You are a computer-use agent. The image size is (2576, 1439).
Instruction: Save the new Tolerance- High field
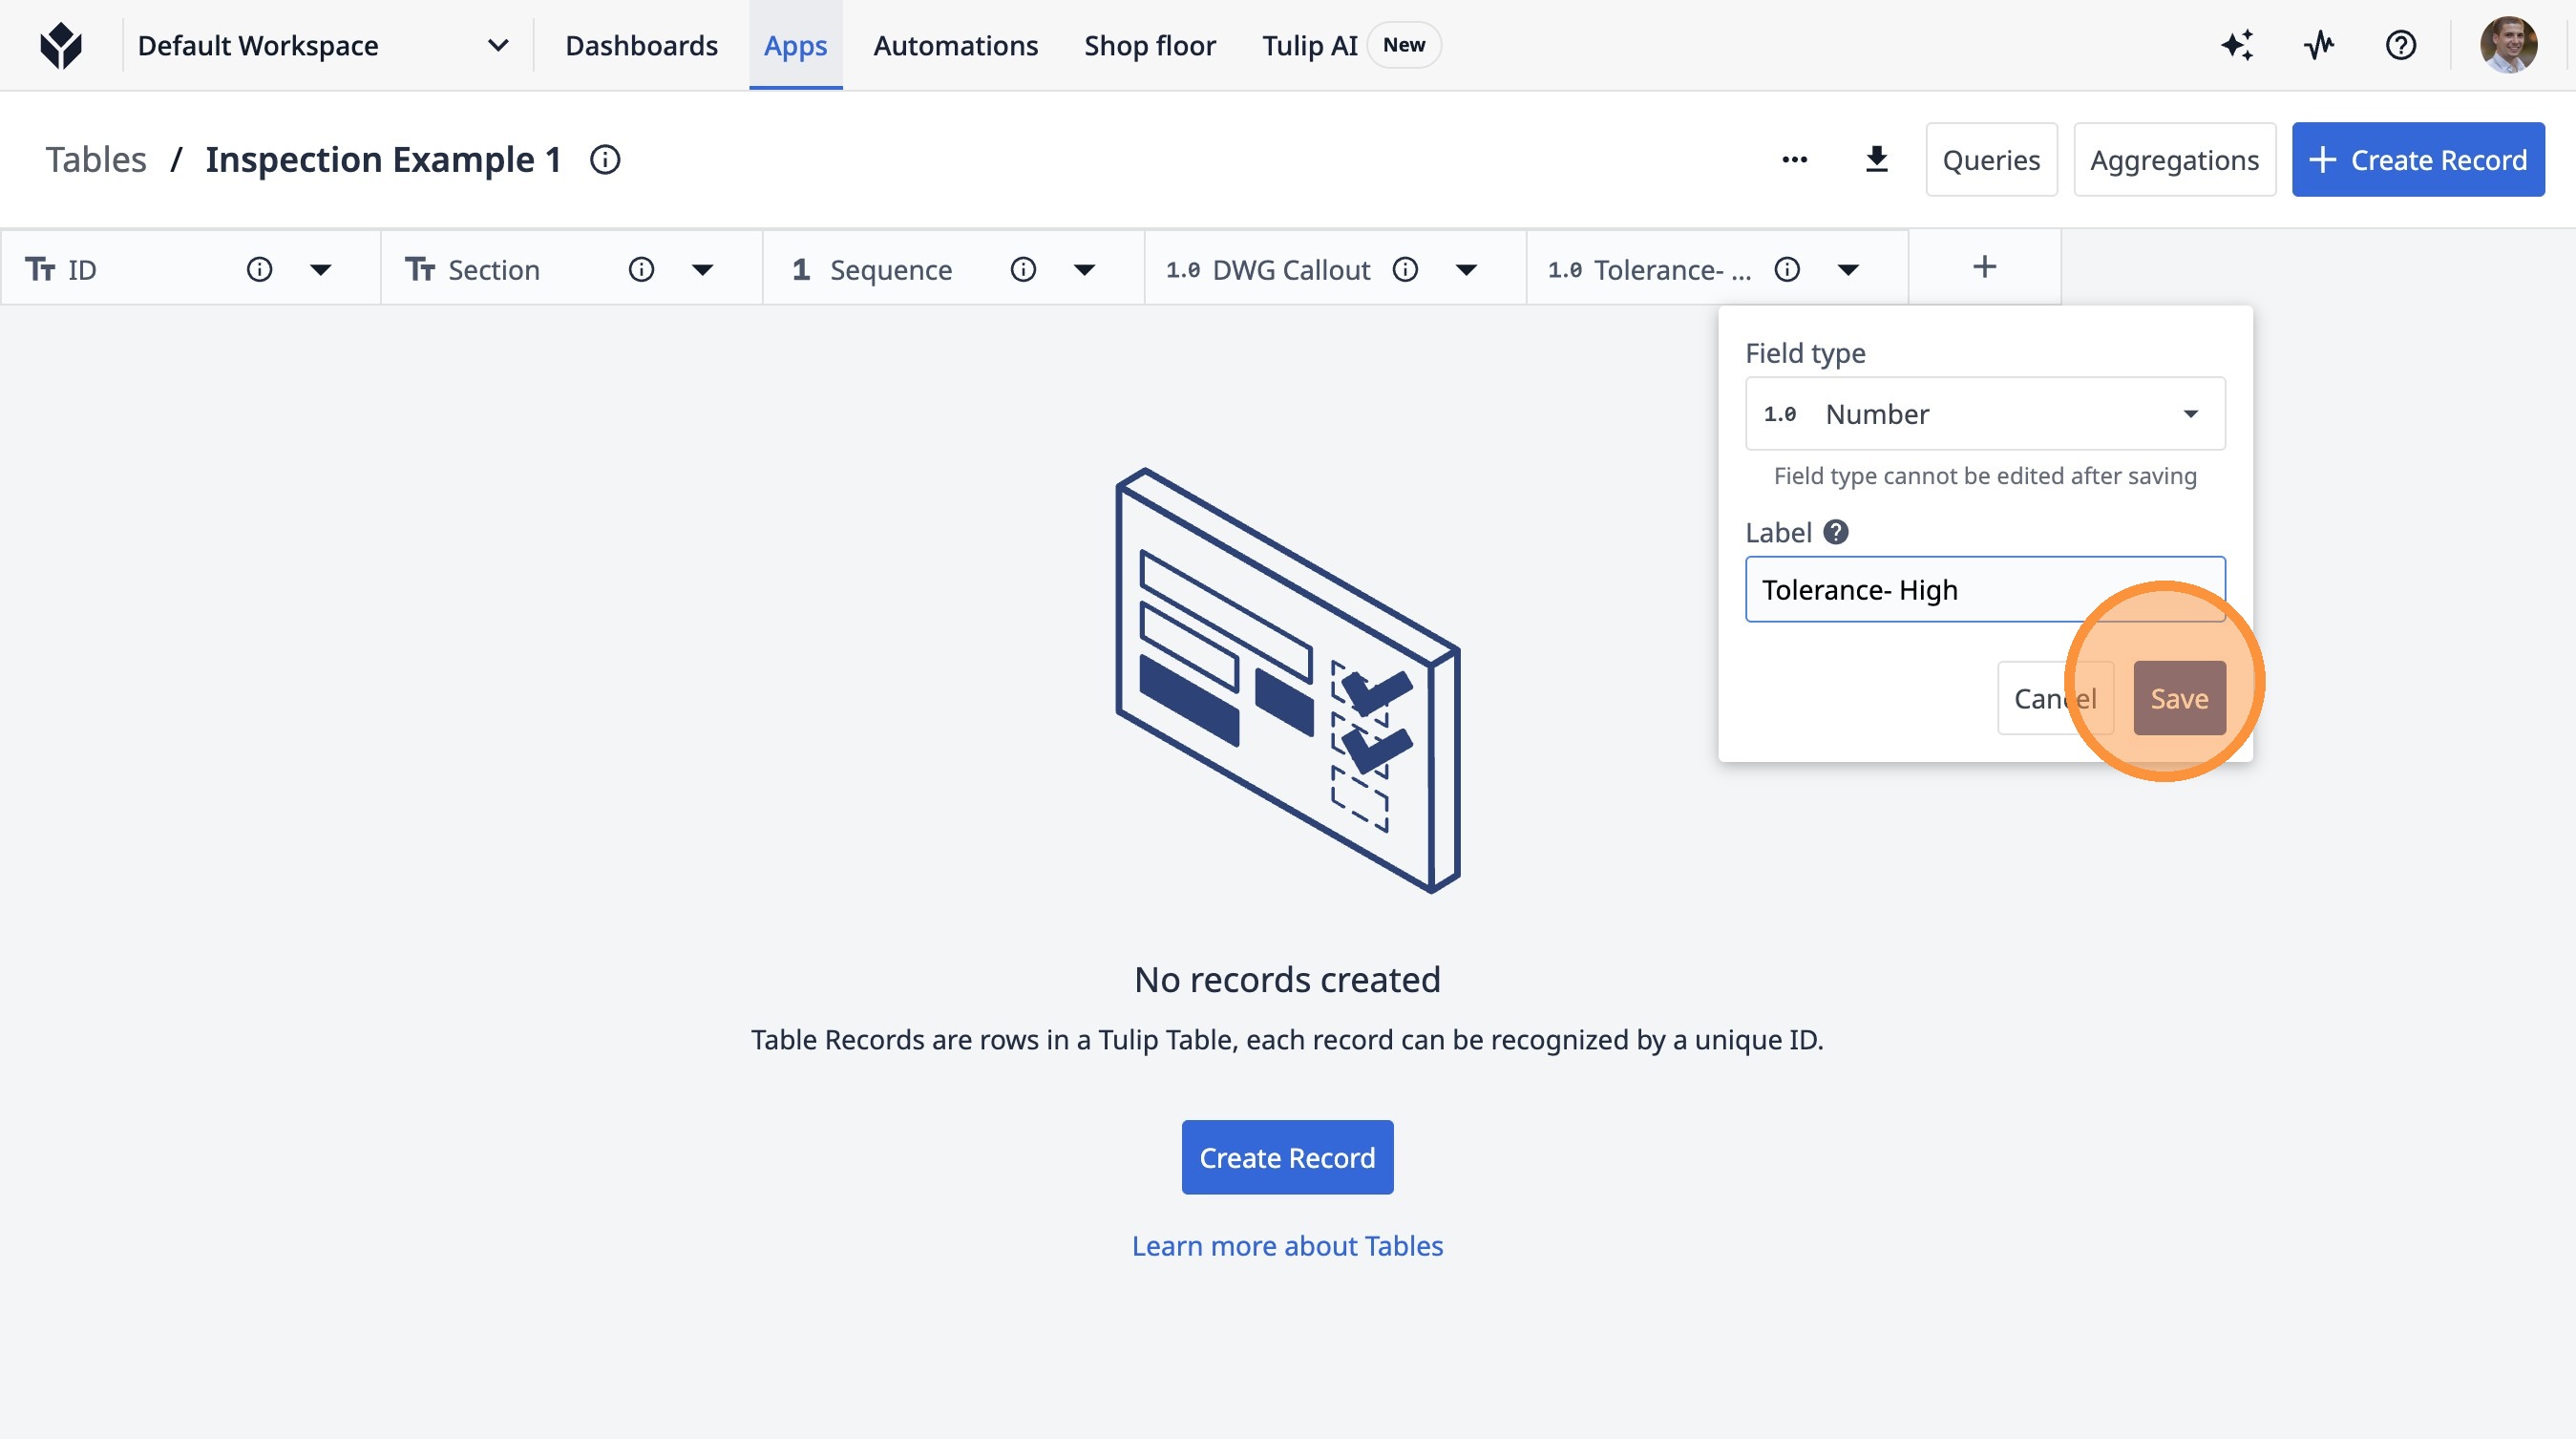[x=2179, y=698]
